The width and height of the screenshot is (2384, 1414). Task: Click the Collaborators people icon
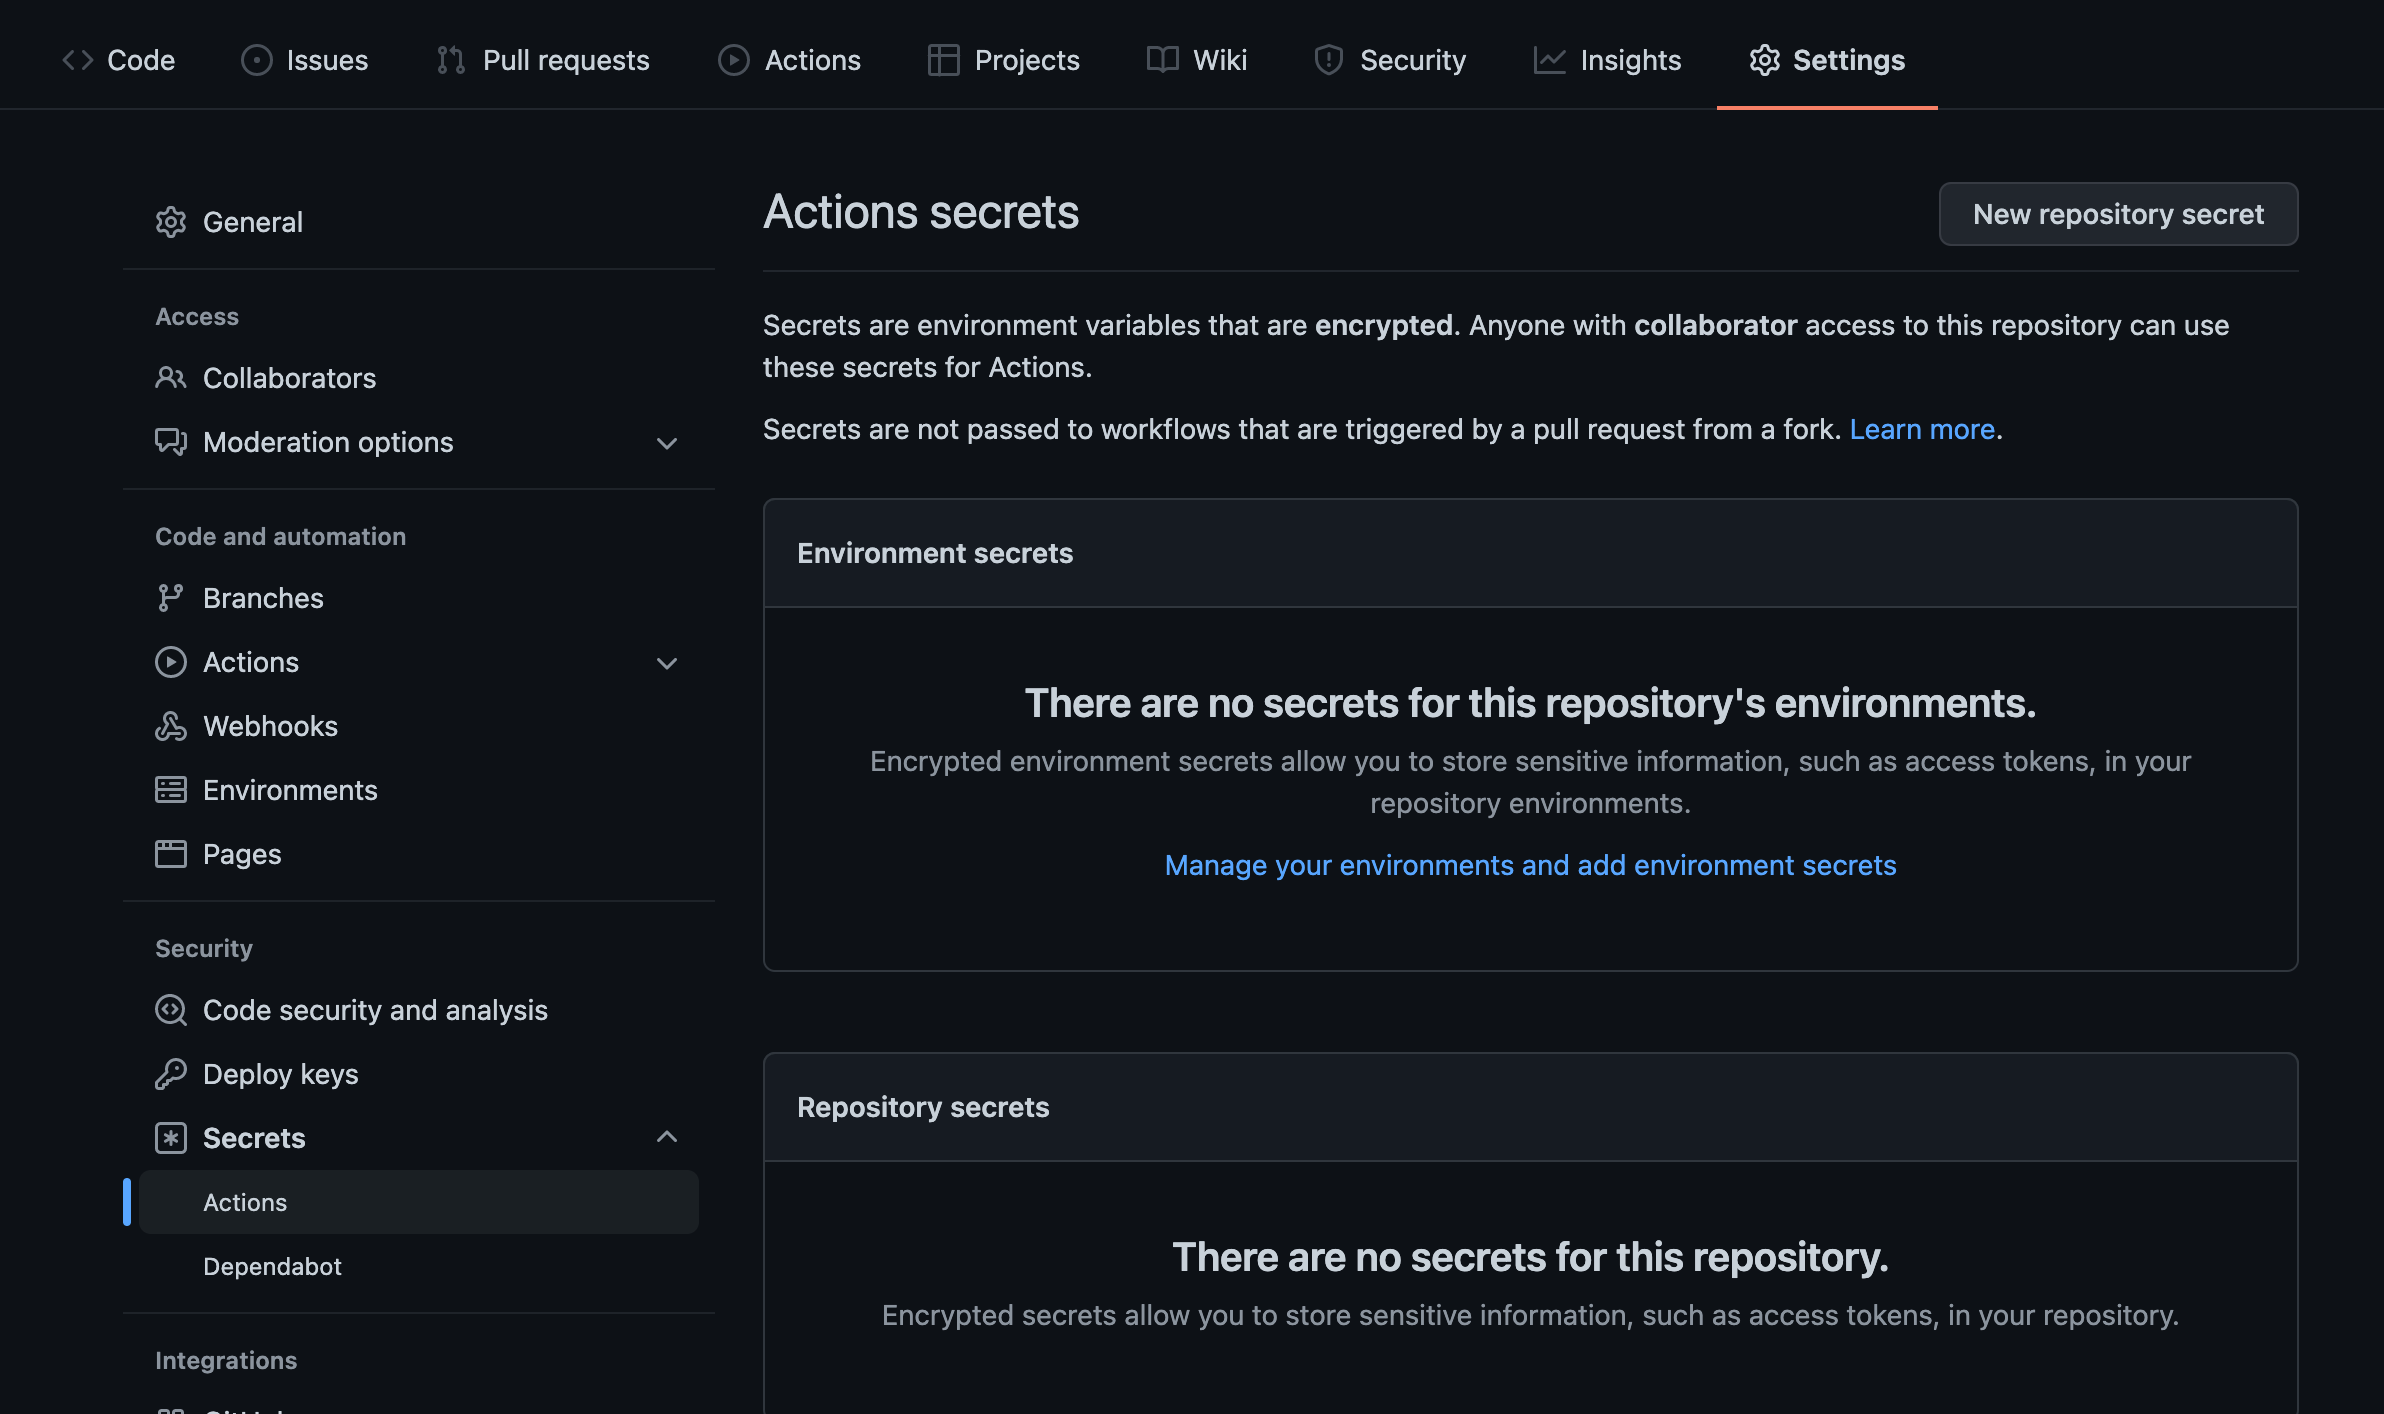(171, 378)
